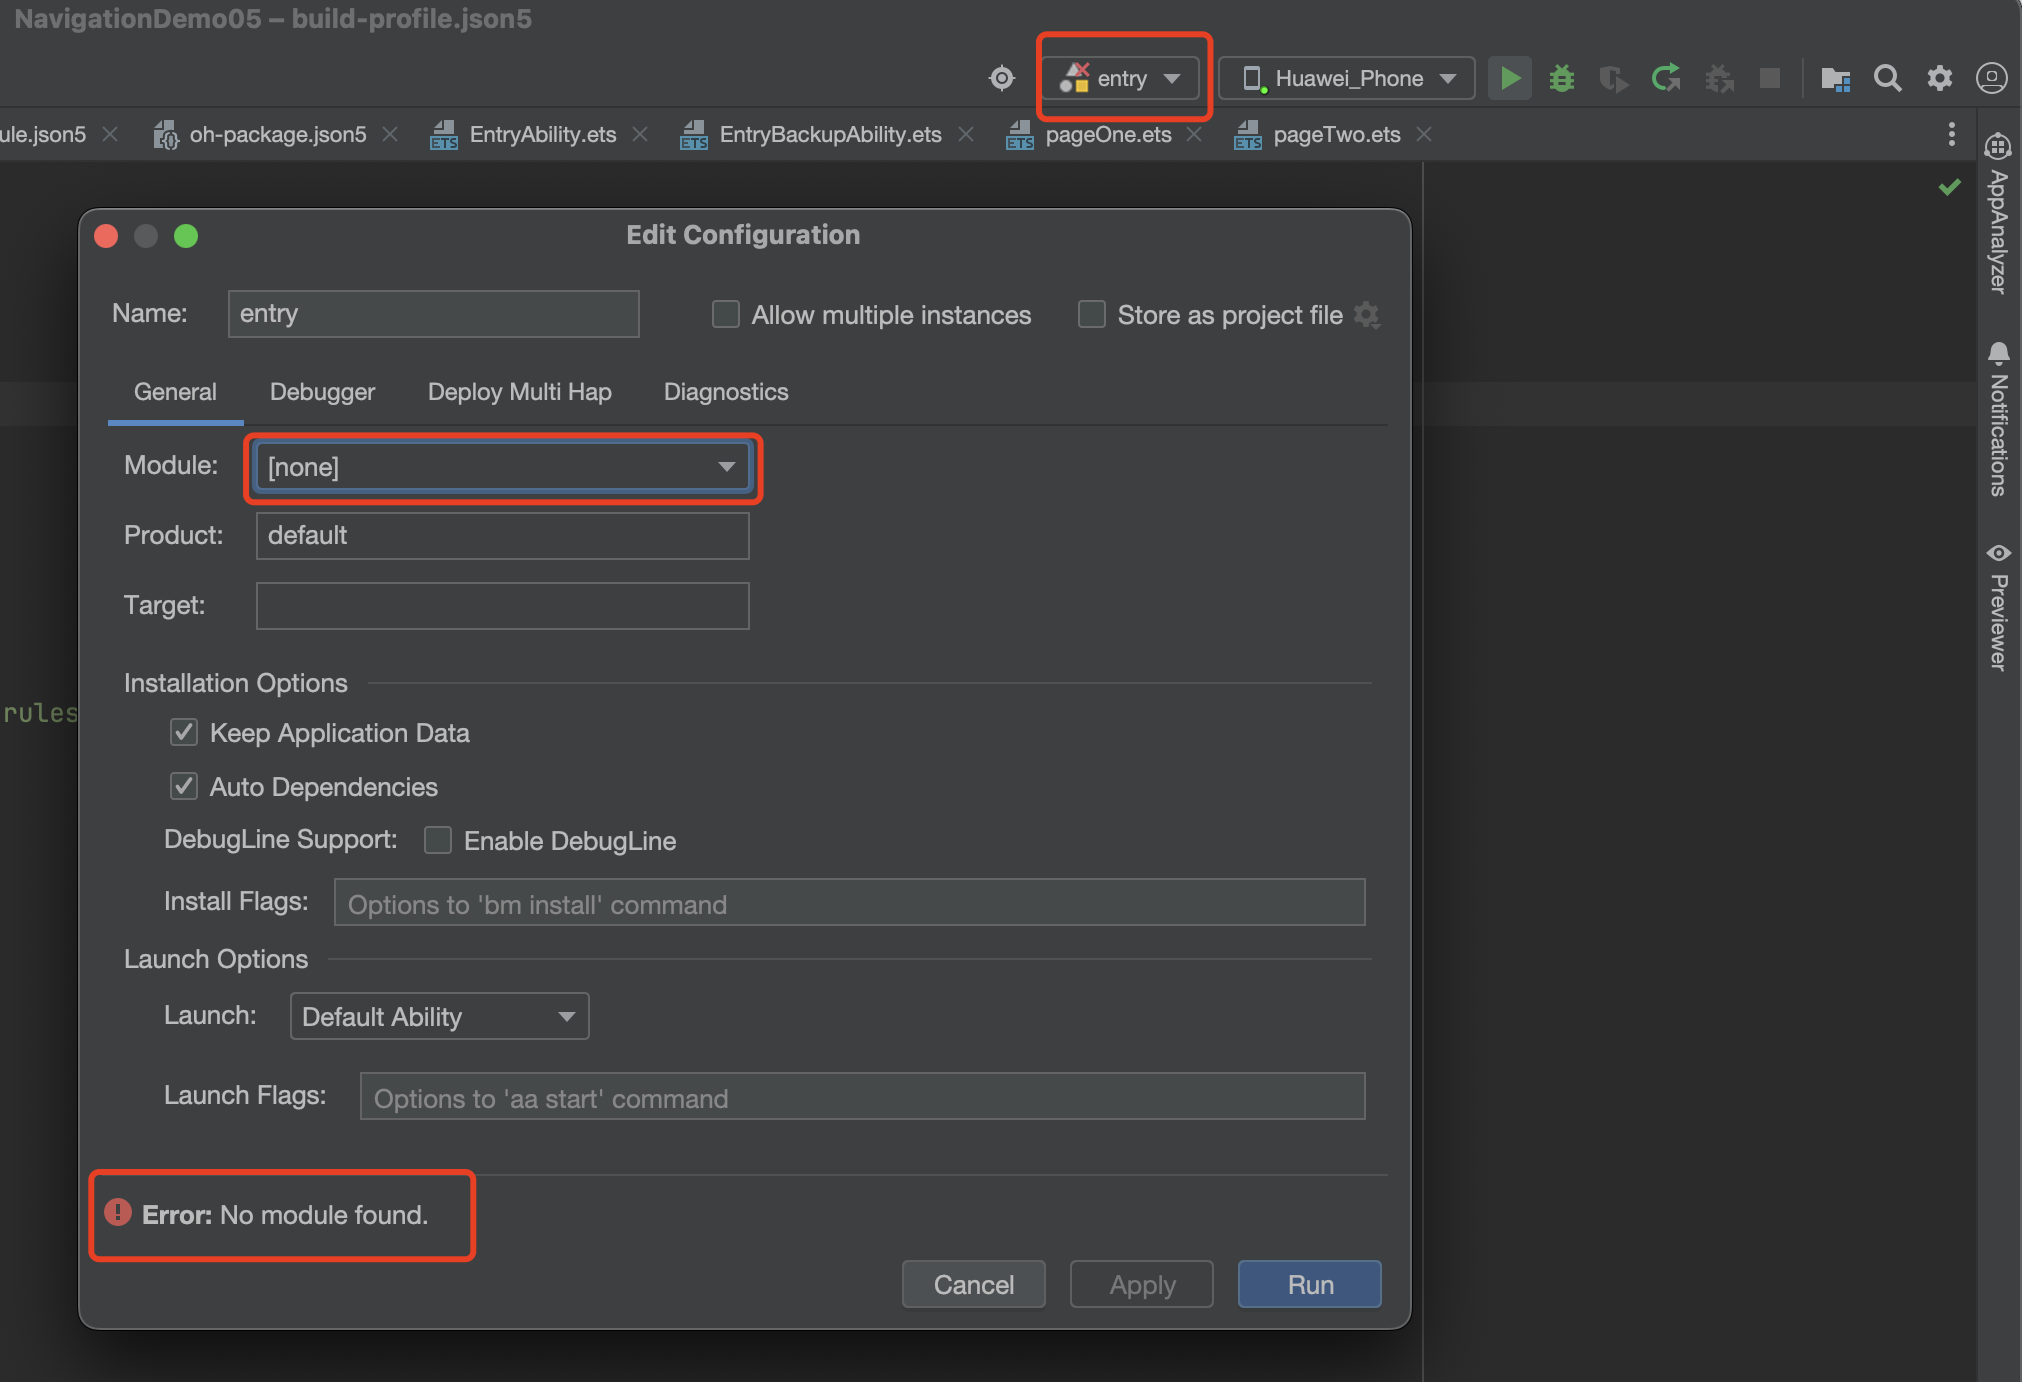Expand the Module dropdown showing [none]

click(502, 467)
